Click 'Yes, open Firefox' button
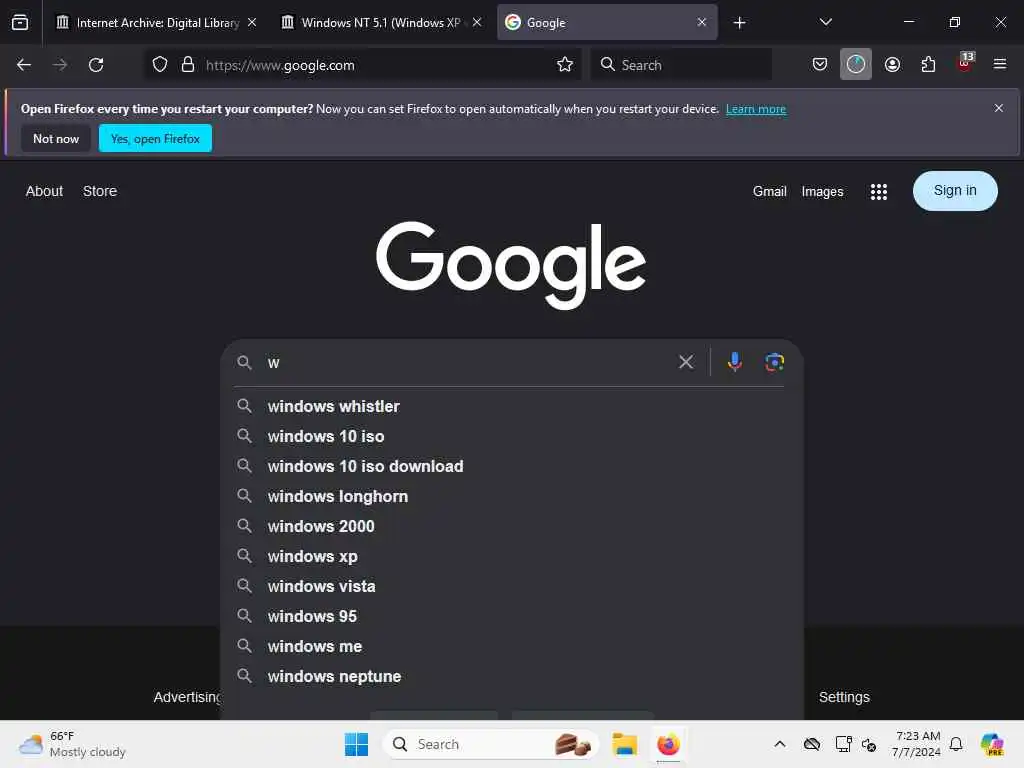Image resolution: width=1024 pixels, height=768 pixels. 155,138
